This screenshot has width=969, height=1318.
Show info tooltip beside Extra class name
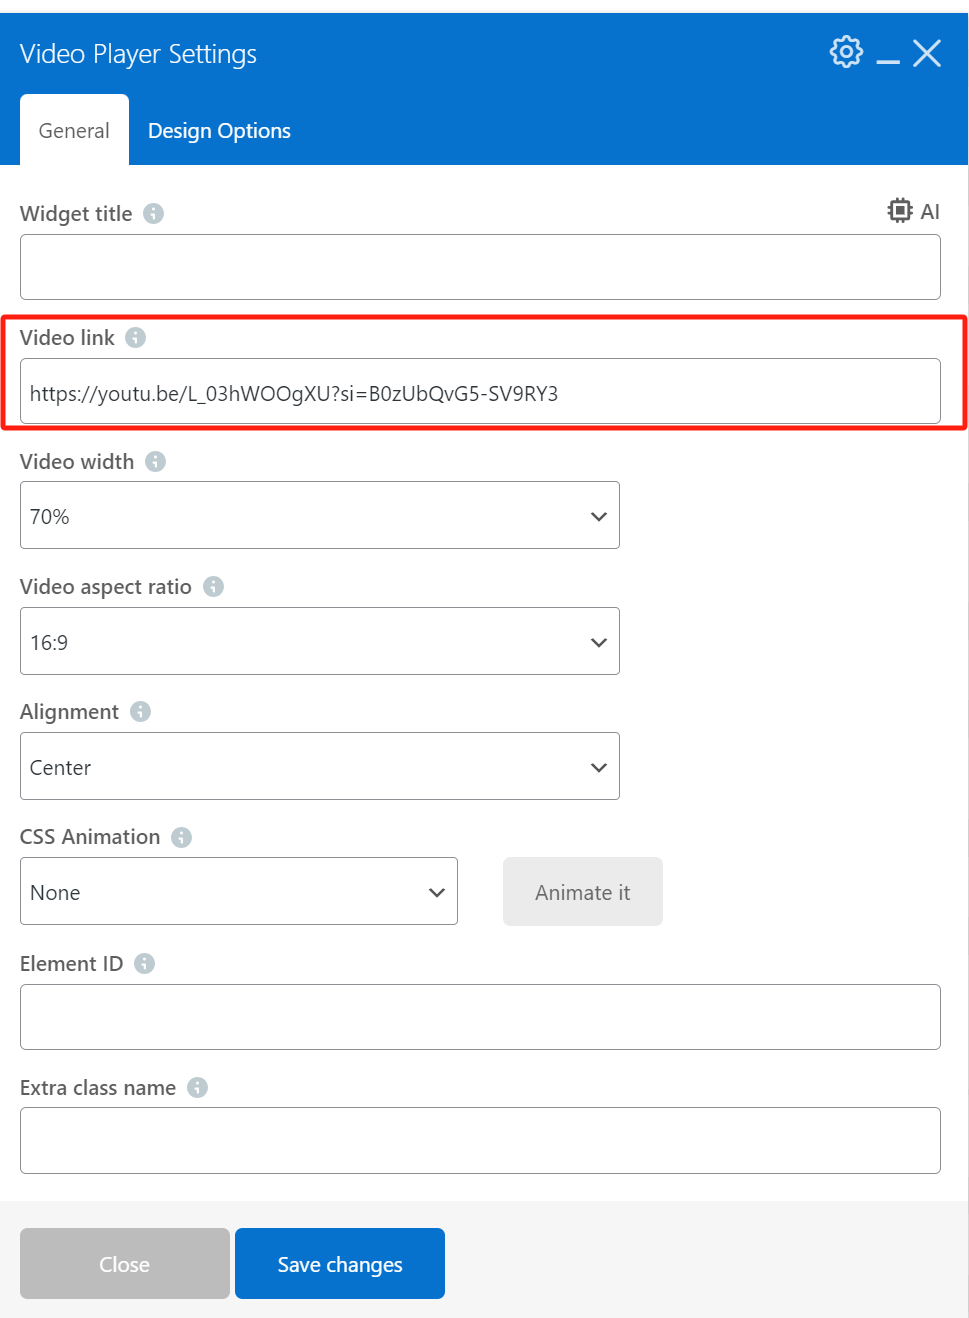(198, 1088)
